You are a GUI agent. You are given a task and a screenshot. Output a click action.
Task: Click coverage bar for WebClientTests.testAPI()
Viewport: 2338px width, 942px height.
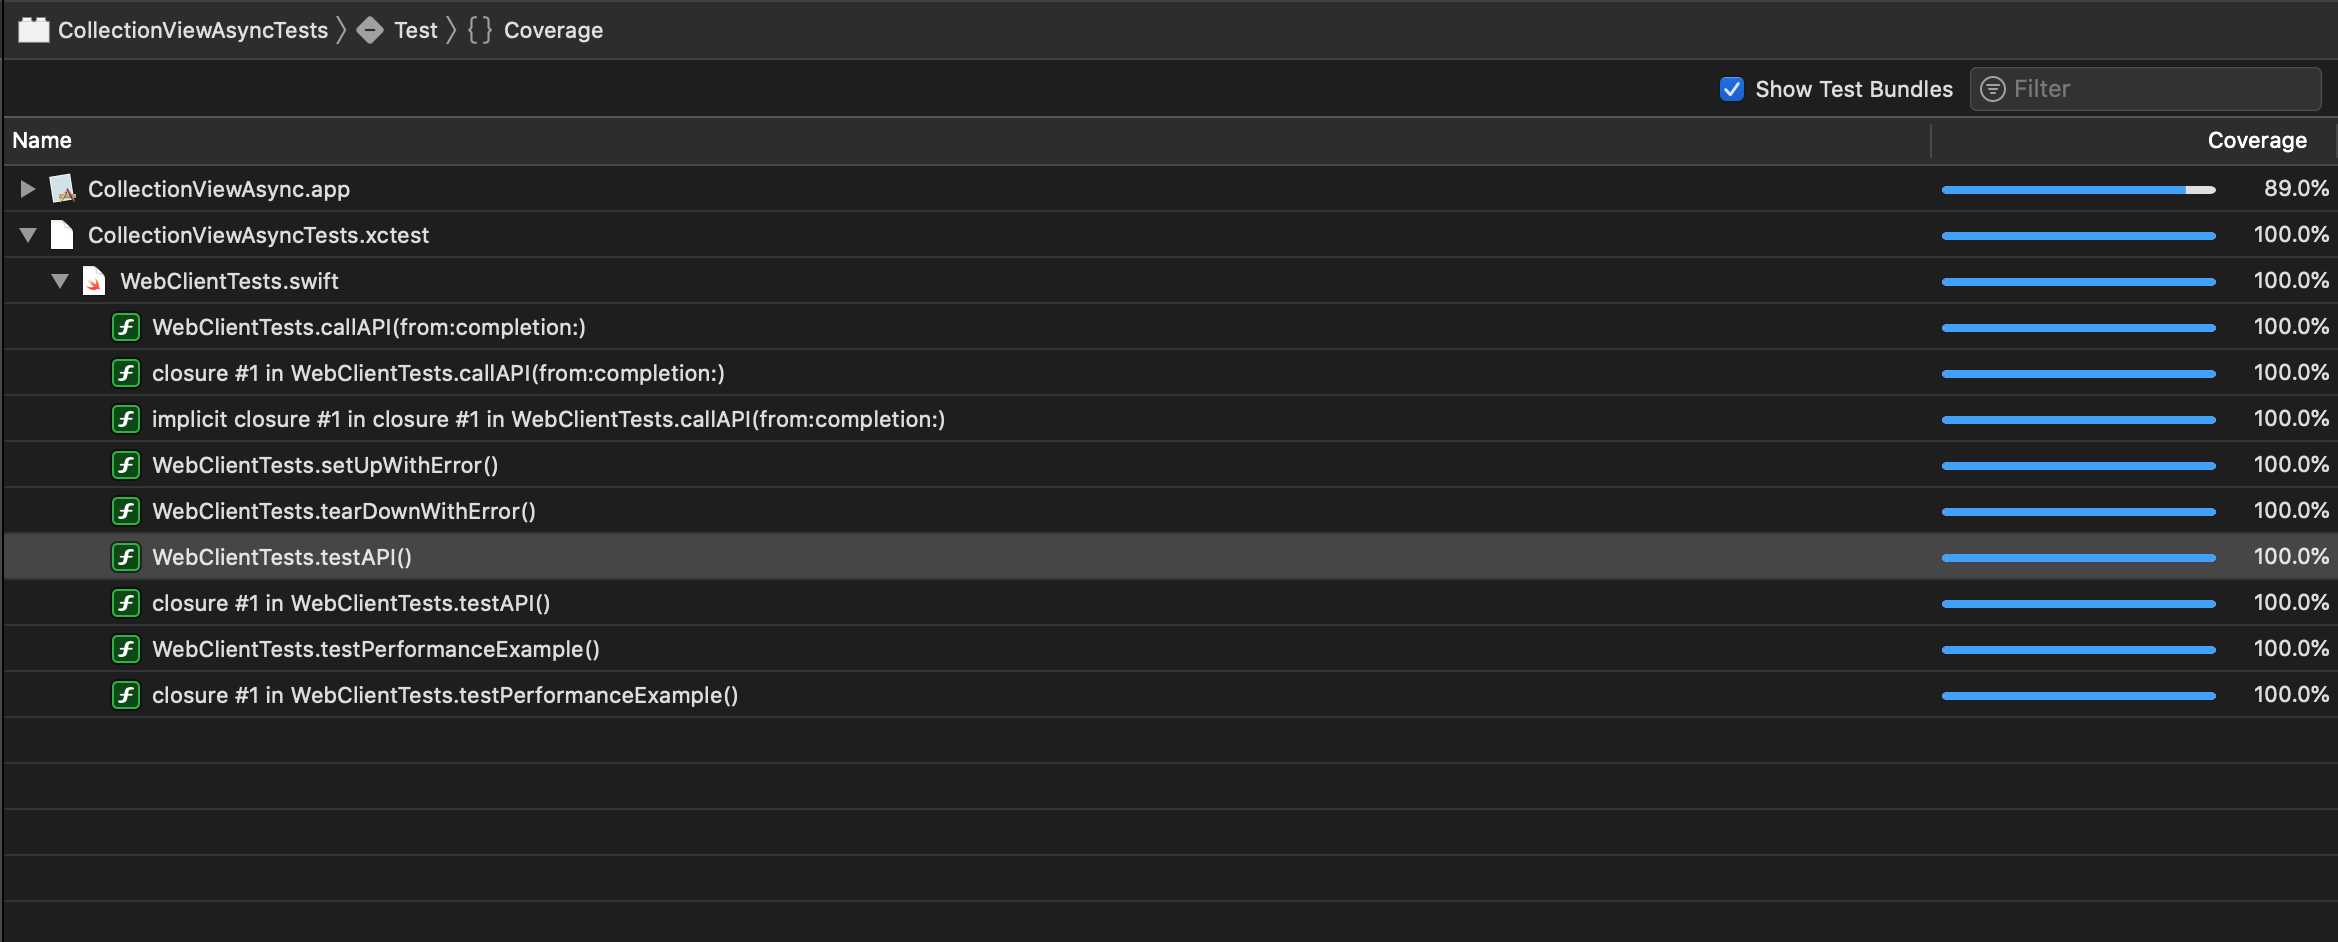pyautogui.click(x=2078, y=558)
